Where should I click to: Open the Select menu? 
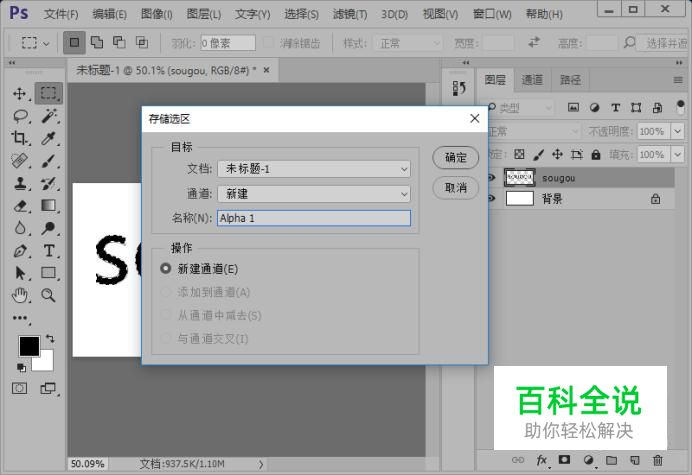pyautogui.click(x=301, y=15)
